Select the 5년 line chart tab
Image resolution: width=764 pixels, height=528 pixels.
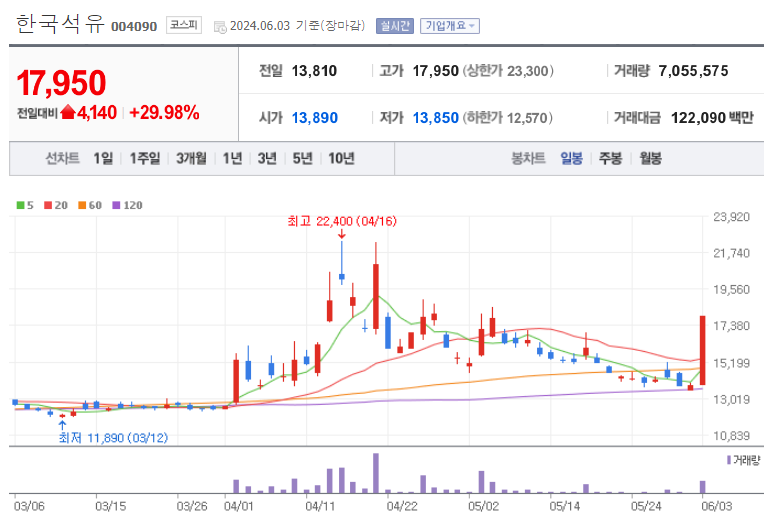pos(302,158)
